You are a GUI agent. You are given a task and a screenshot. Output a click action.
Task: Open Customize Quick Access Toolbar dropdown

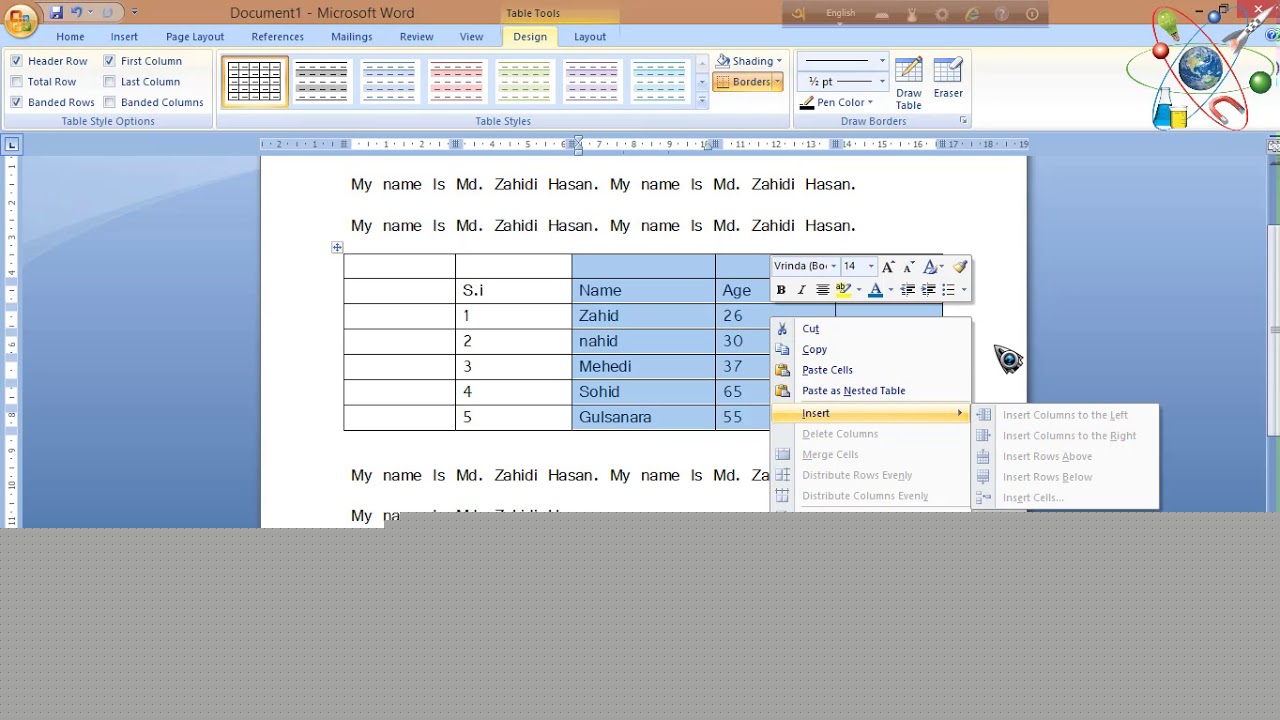(x=135, y=13)
